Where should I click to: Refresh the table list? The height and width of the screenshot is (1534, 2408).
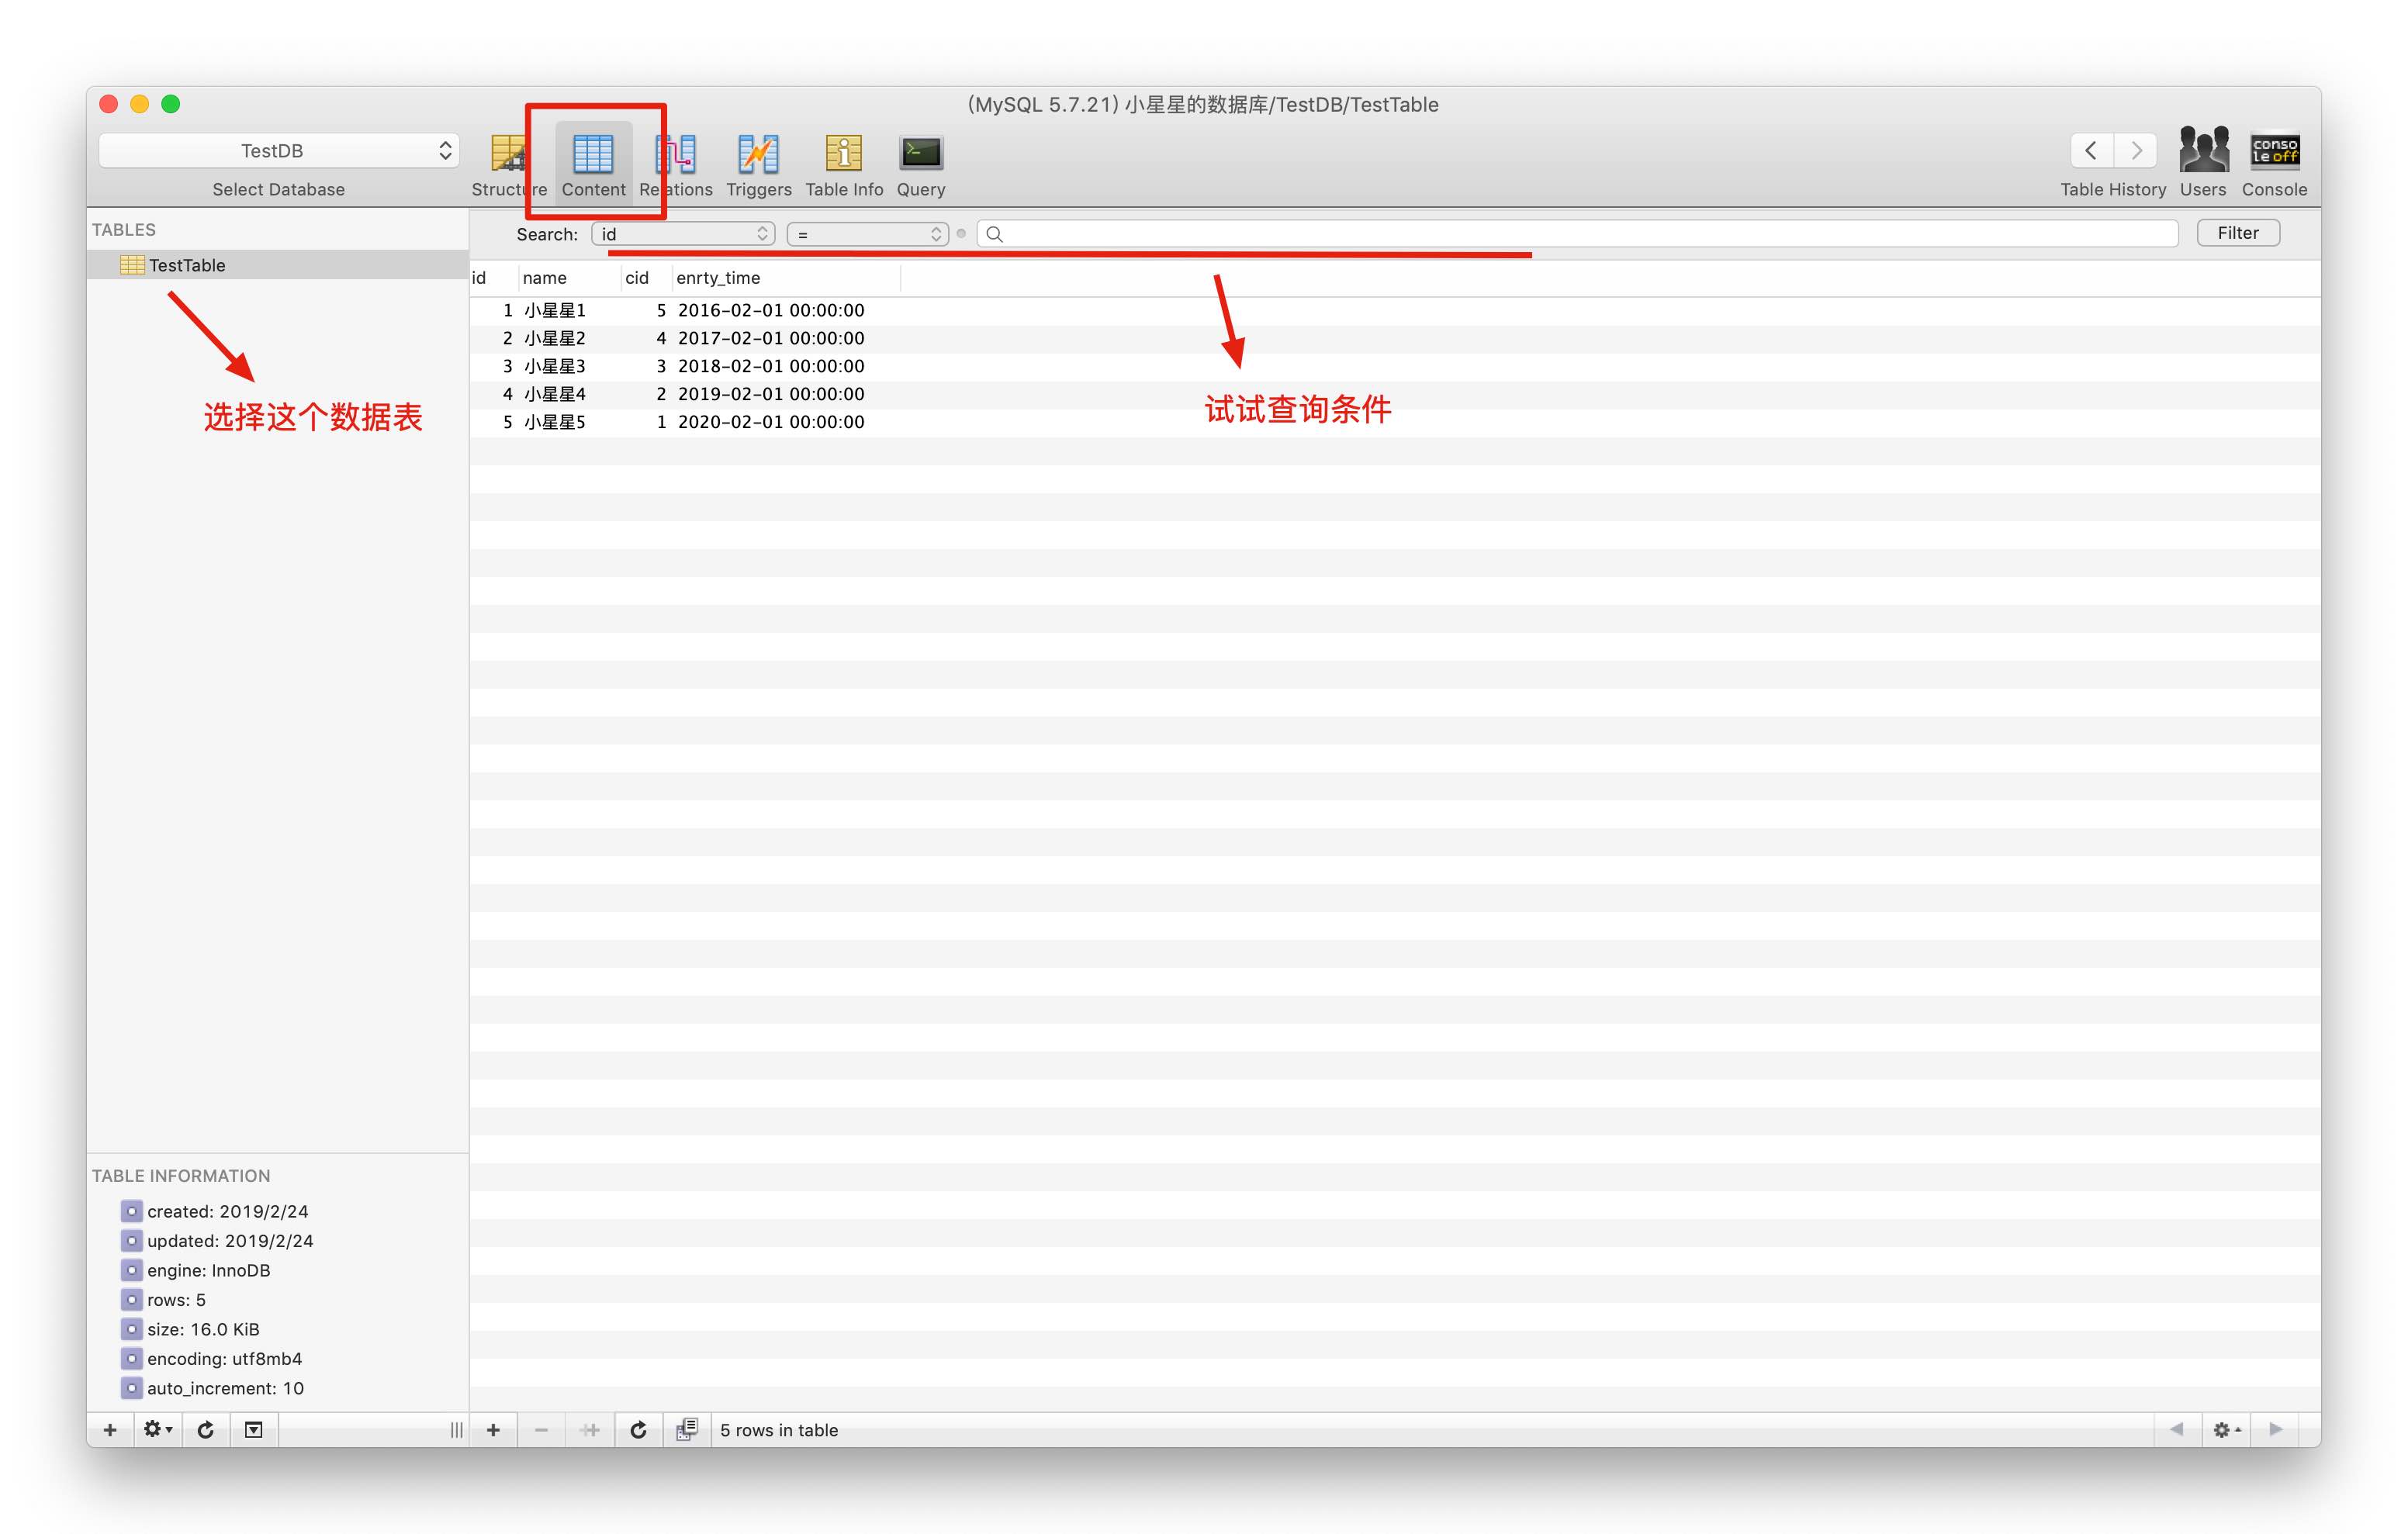(x=206, y=1430)
